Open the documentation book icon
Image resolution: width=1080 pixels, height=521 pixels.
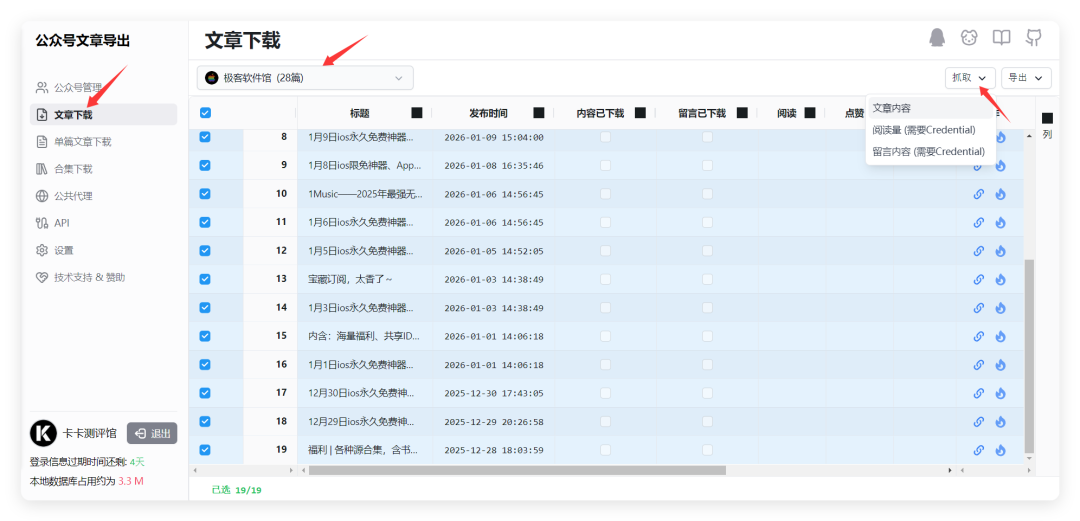[x=1001, y=37]
